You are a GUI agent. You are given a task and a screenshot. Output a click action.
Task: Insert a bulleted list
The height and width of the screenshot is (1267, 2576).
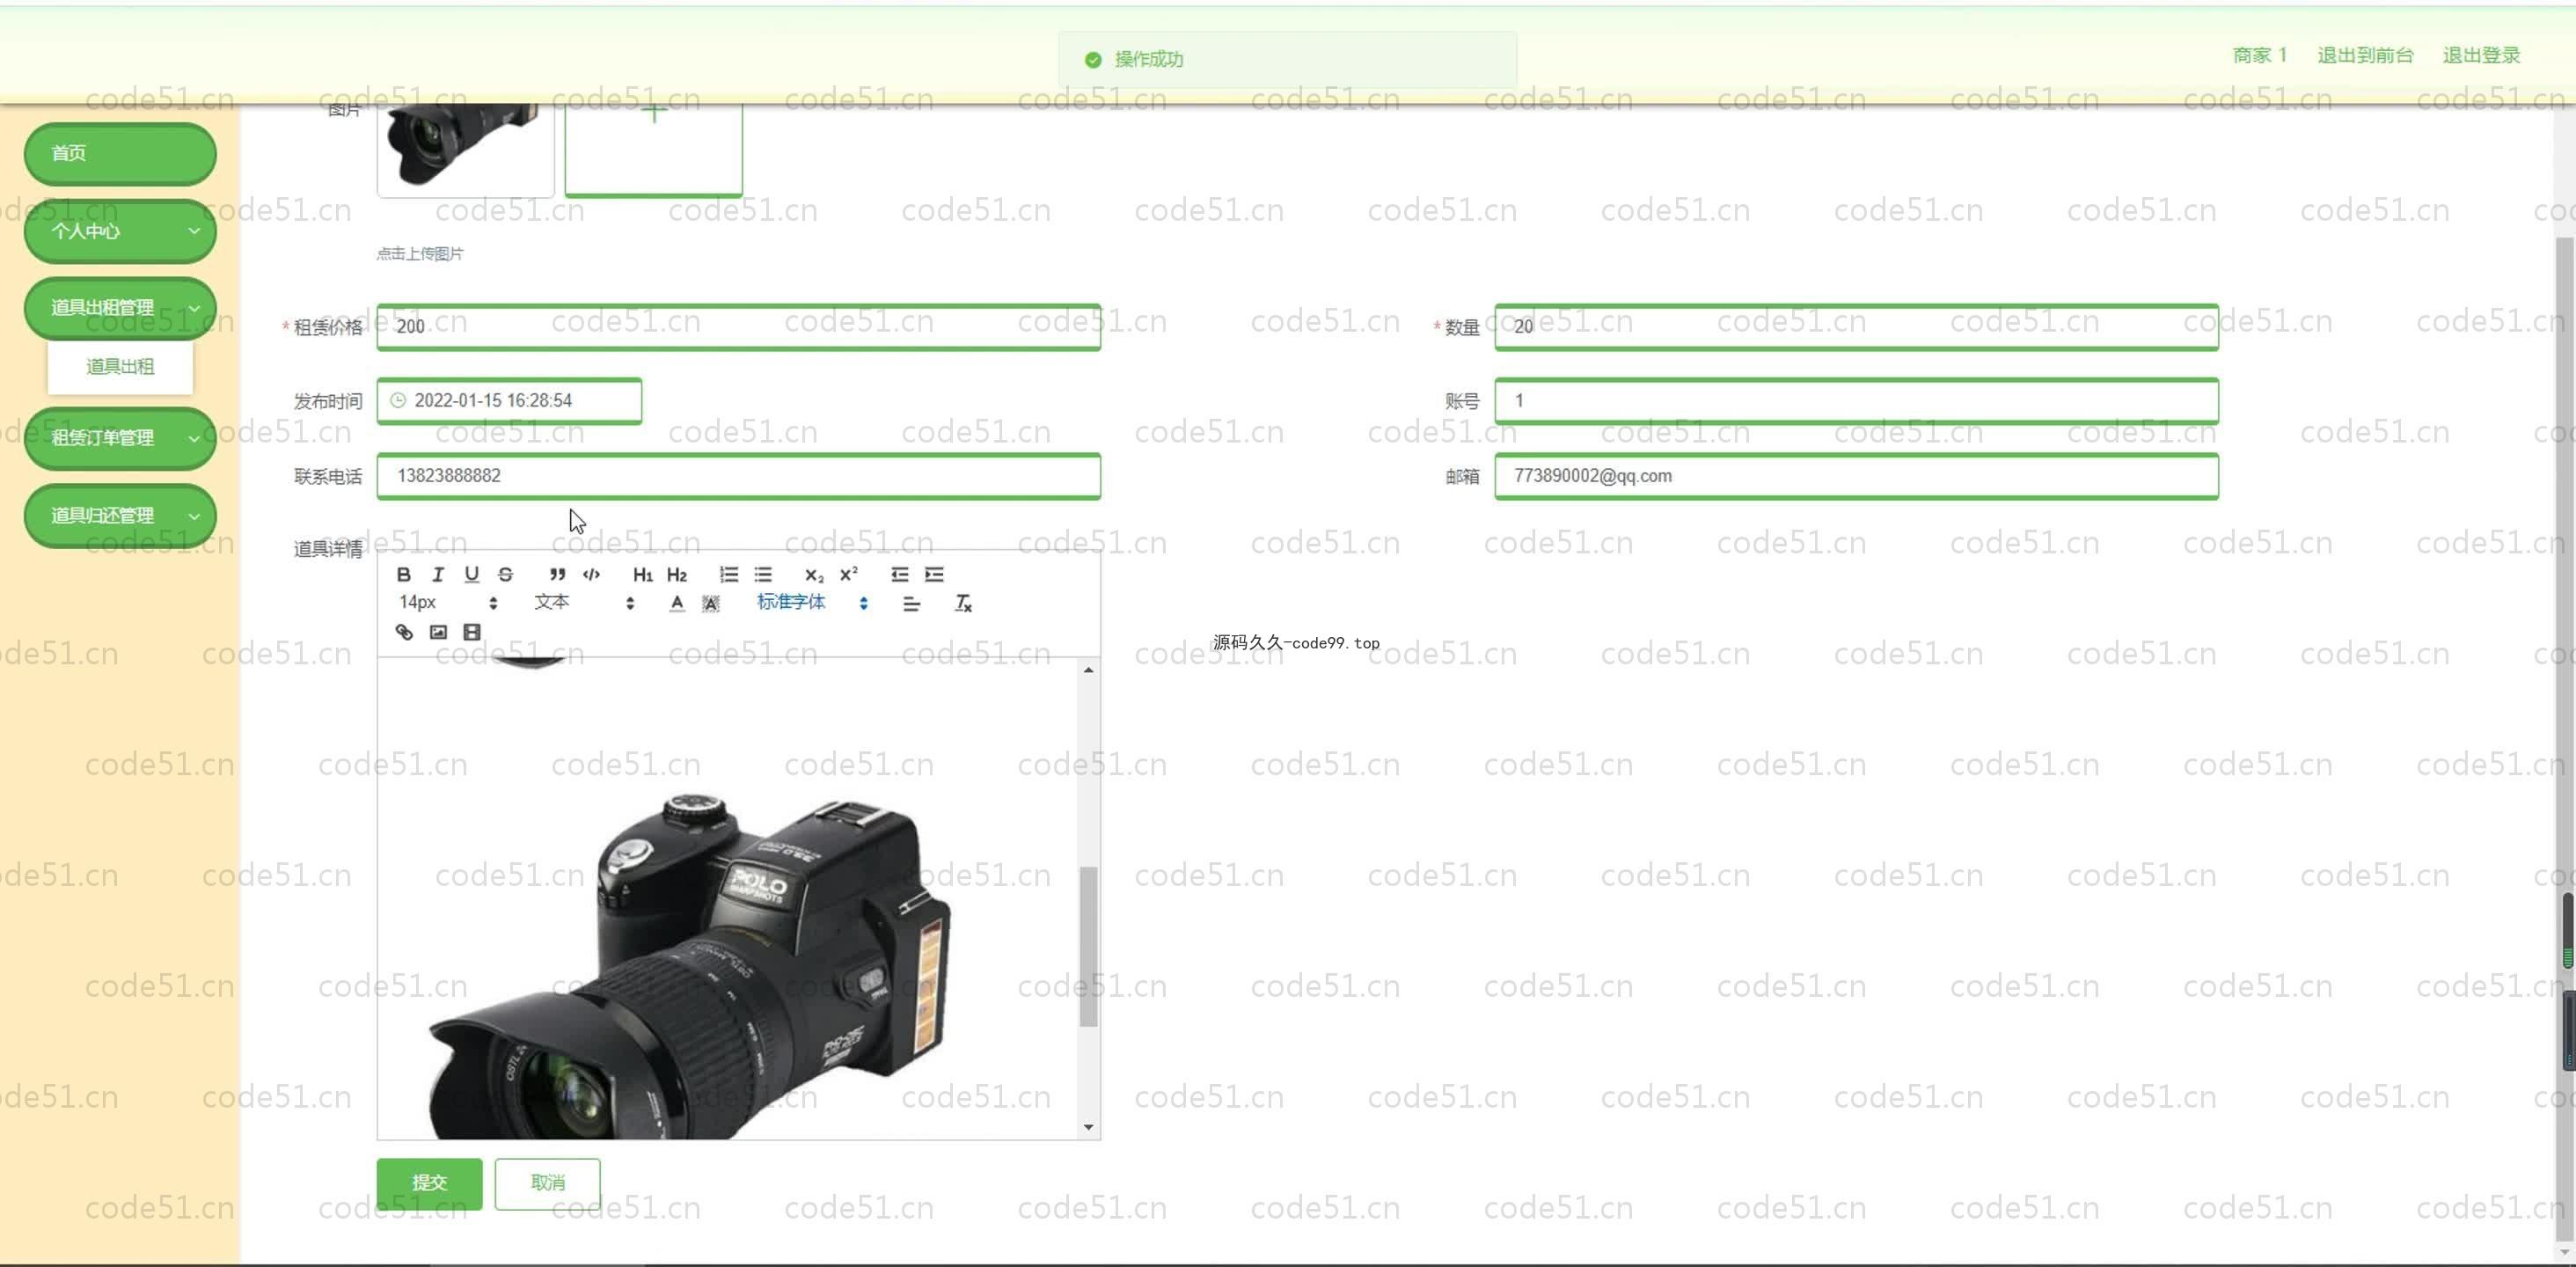tap(763, 574)
